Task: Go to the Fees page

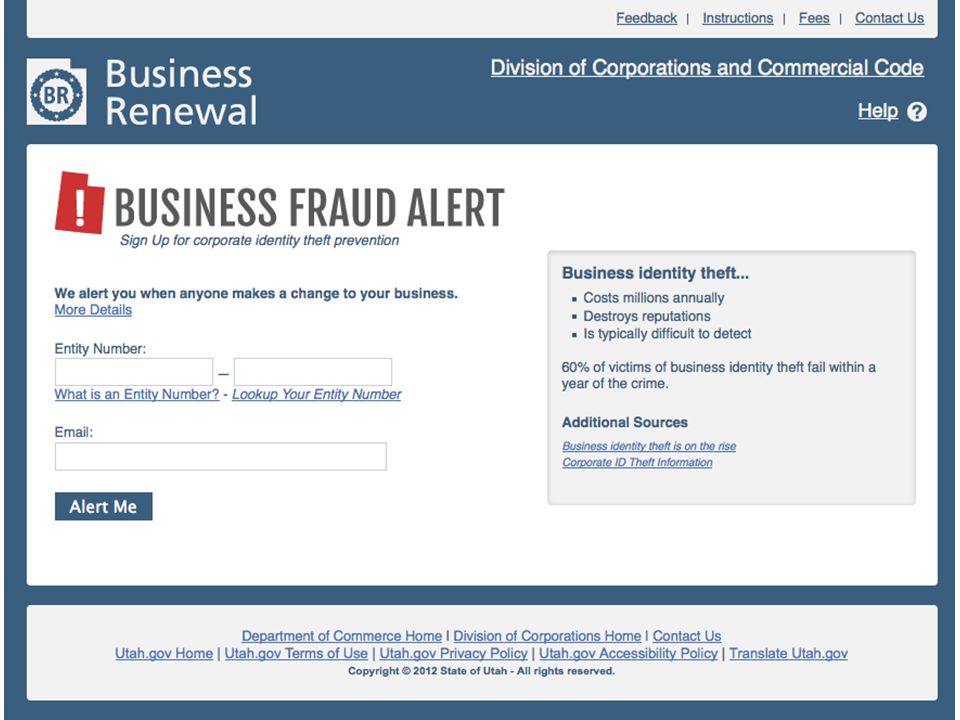Action: coord(814,18)
